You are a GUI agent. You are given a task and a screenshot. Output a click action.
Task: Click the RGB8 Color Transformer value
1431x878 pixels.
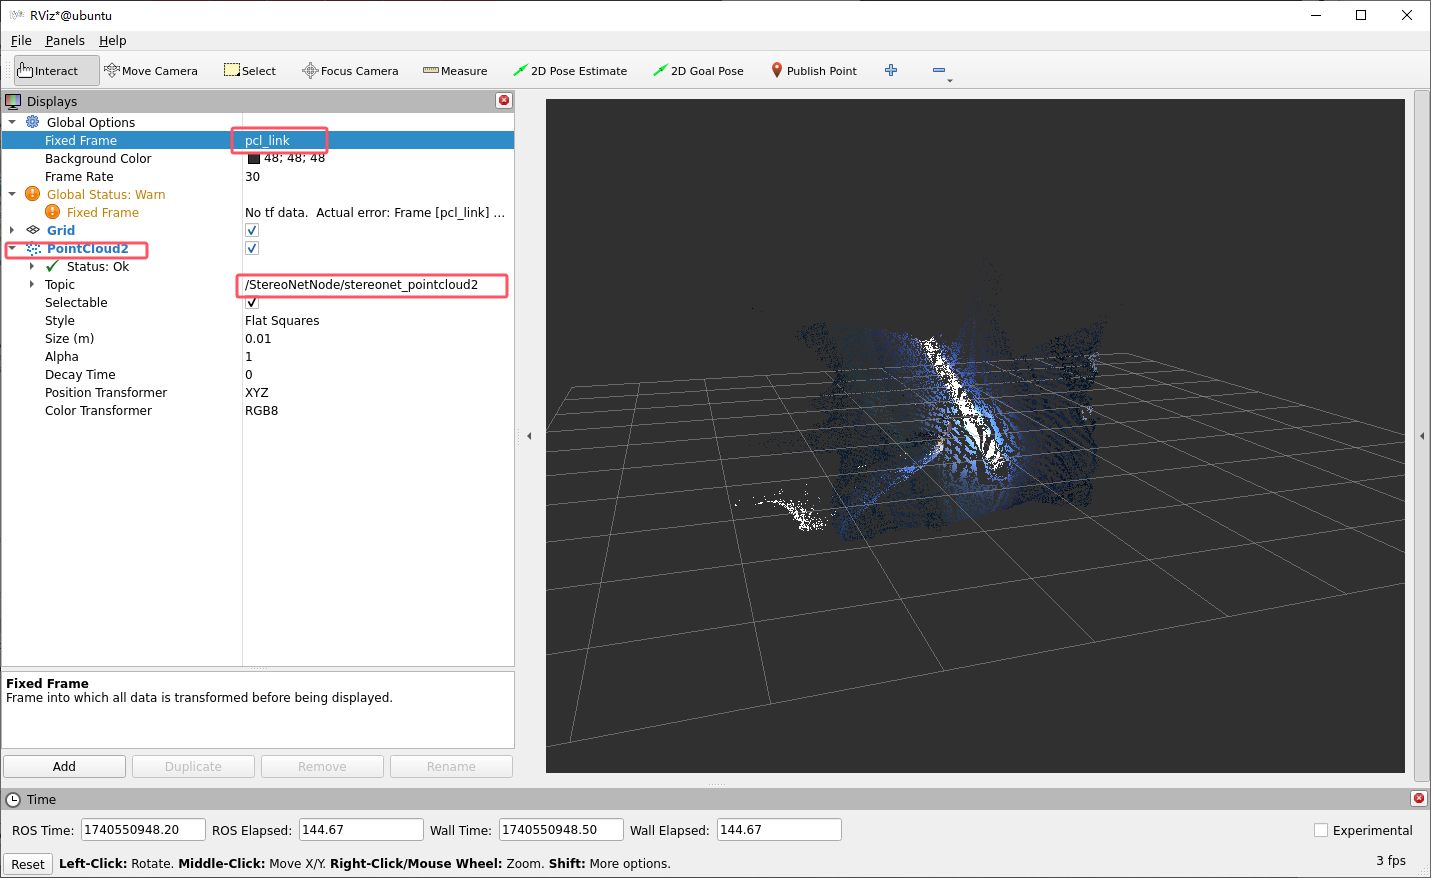coord(261,411)
